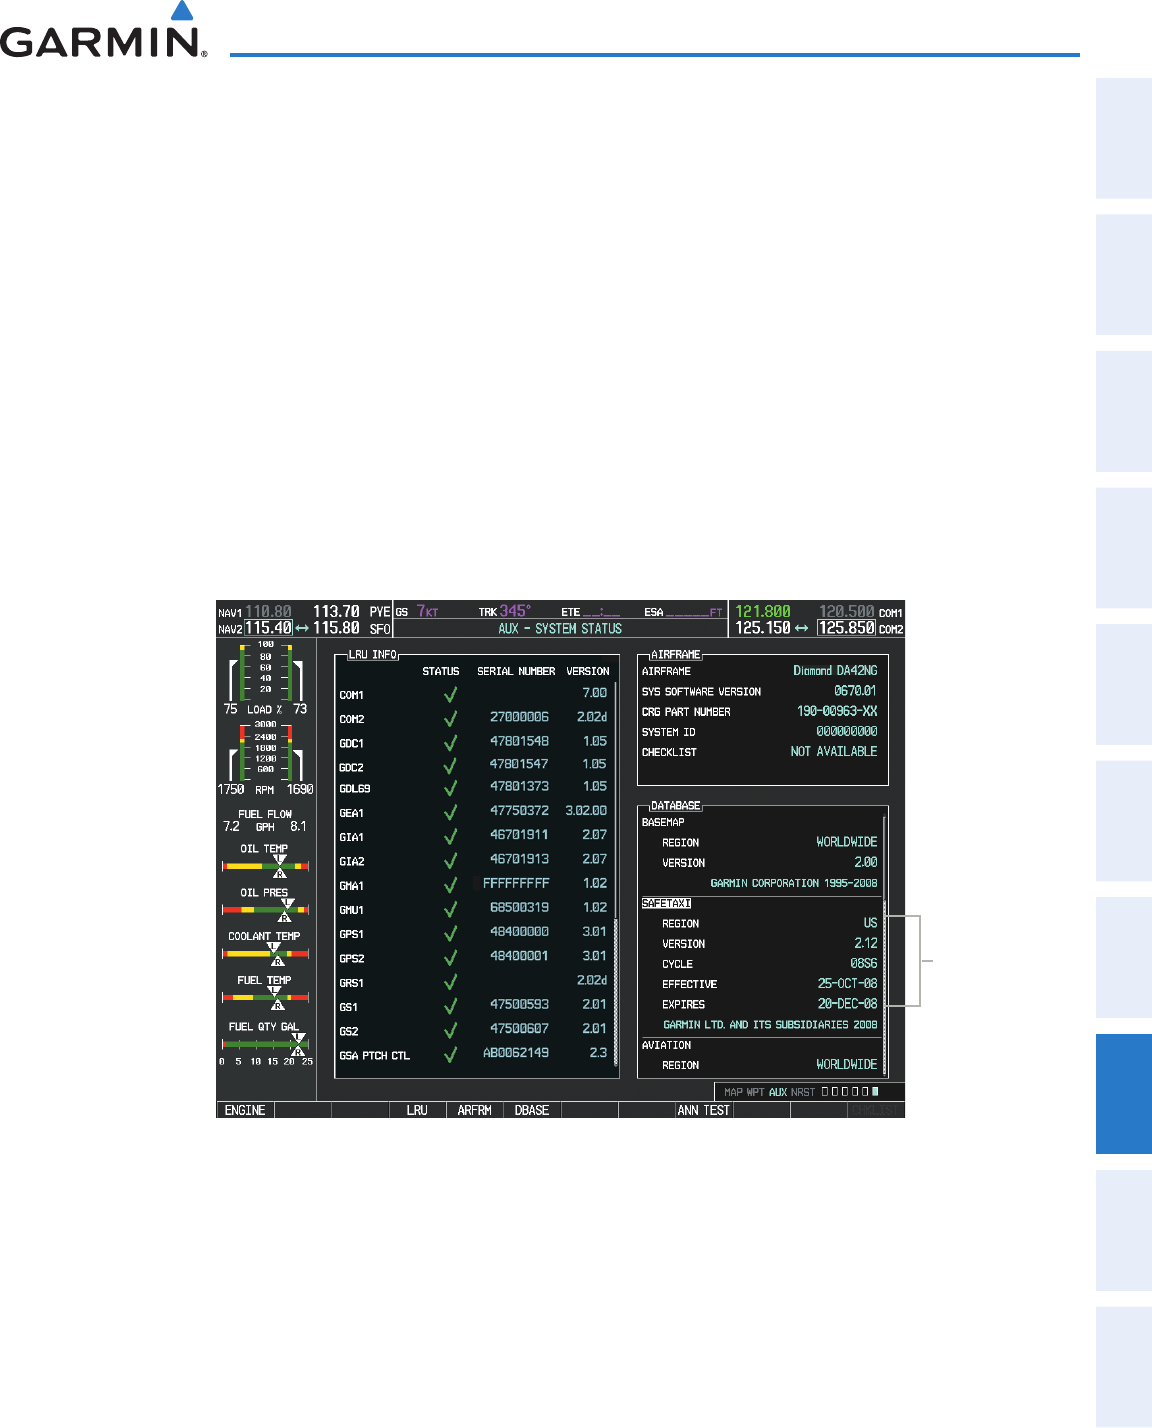Click the GIA2 status checkmark
The width and height of the screenshot is (1152, 1428).
(451, 861)
